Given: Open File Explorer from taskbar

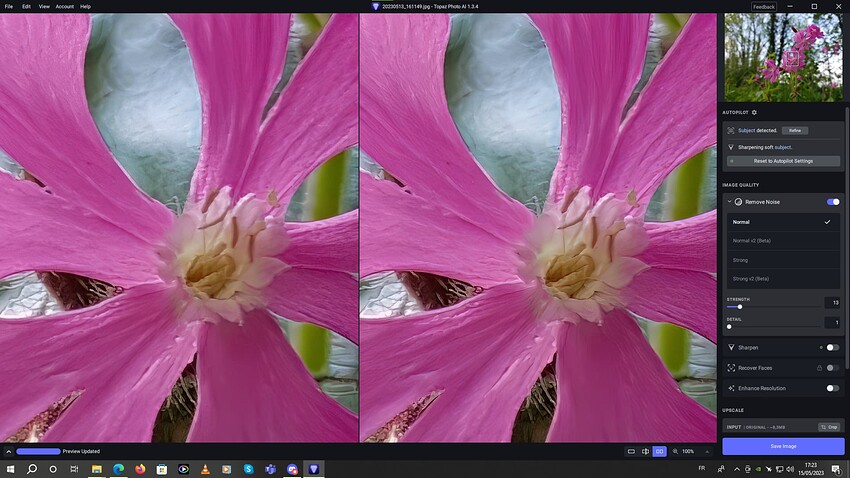Looking at the screenshot, I should tap(96, 469).
